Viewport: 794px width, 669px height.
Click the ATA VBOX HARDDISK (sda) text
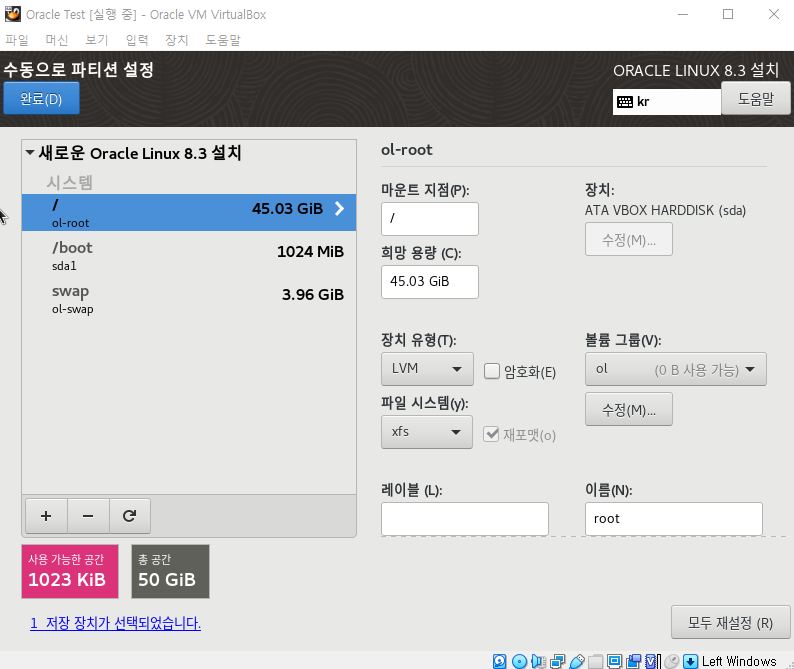point(665,210)
